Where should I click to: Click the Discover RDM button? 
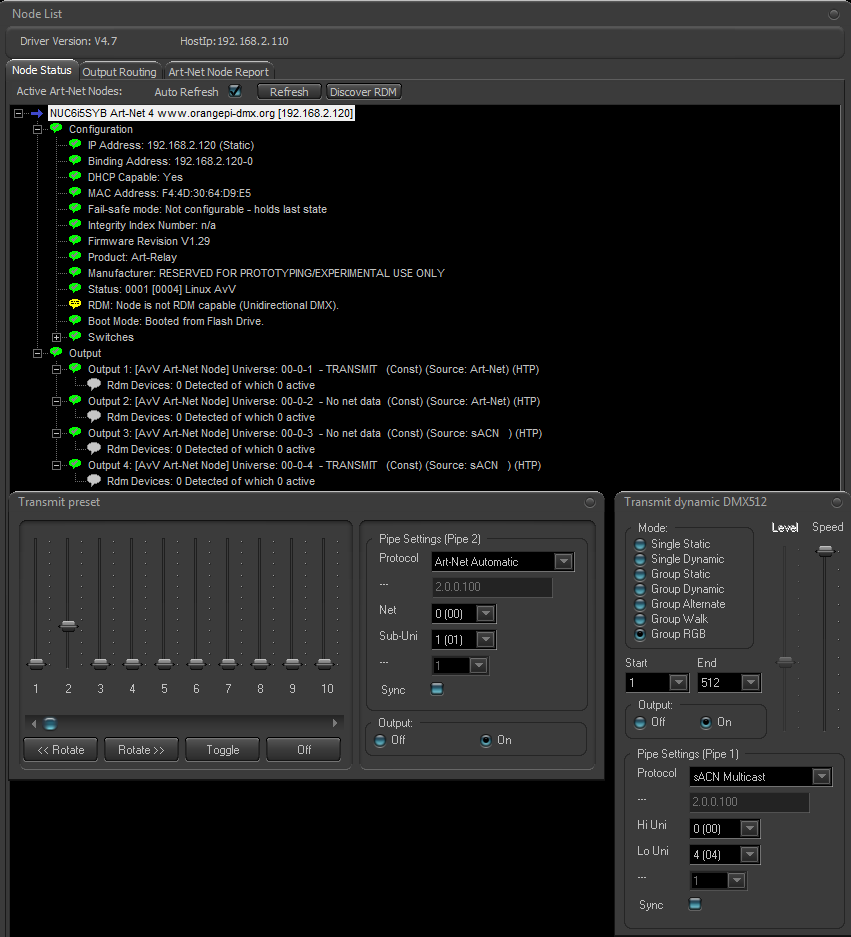tap(363, 92)
